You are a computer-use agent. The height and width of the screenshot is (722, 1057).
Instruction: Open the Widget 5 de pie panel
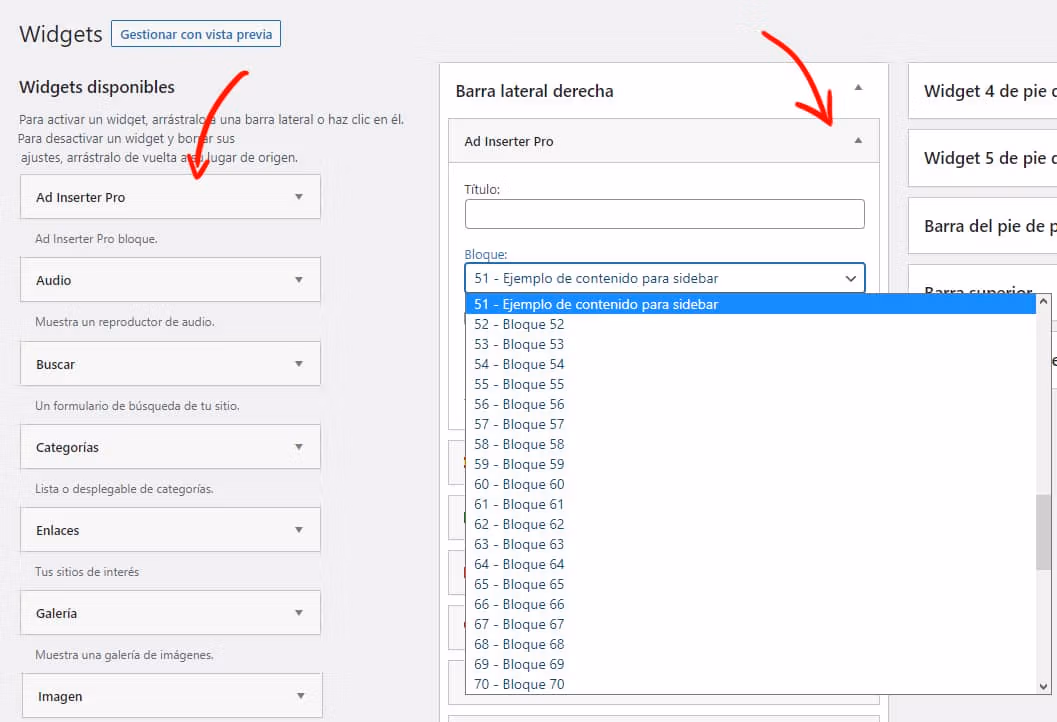[x=983, y=158]
